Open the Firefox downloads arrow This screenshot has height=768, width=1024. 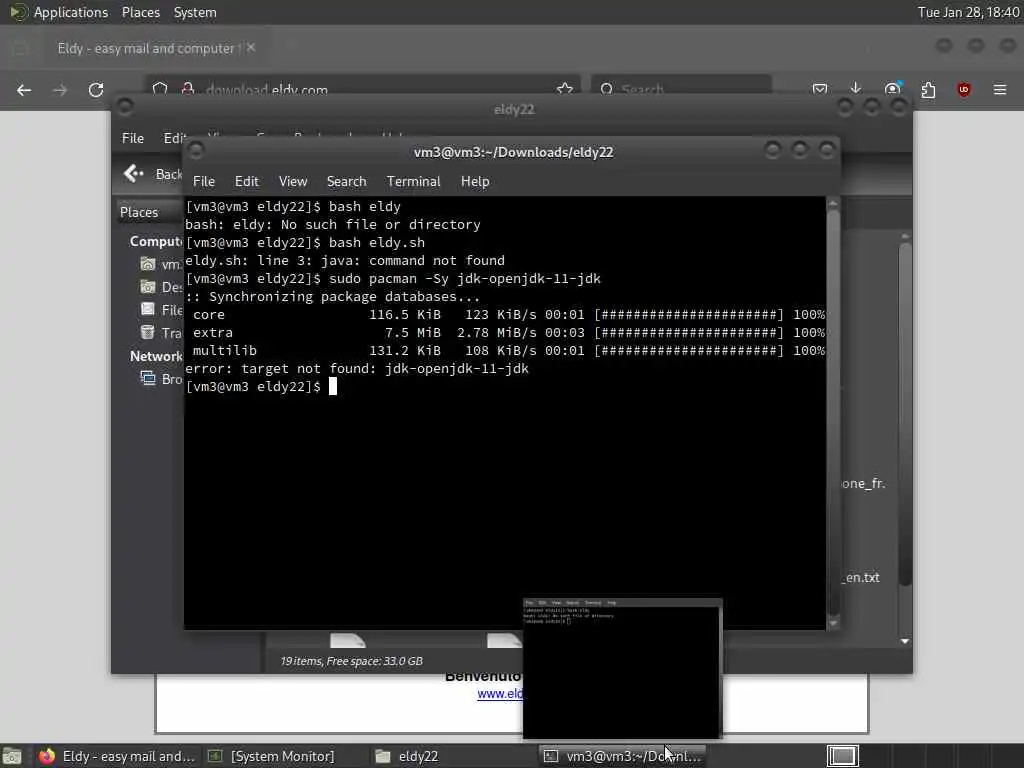click(856, 89)
